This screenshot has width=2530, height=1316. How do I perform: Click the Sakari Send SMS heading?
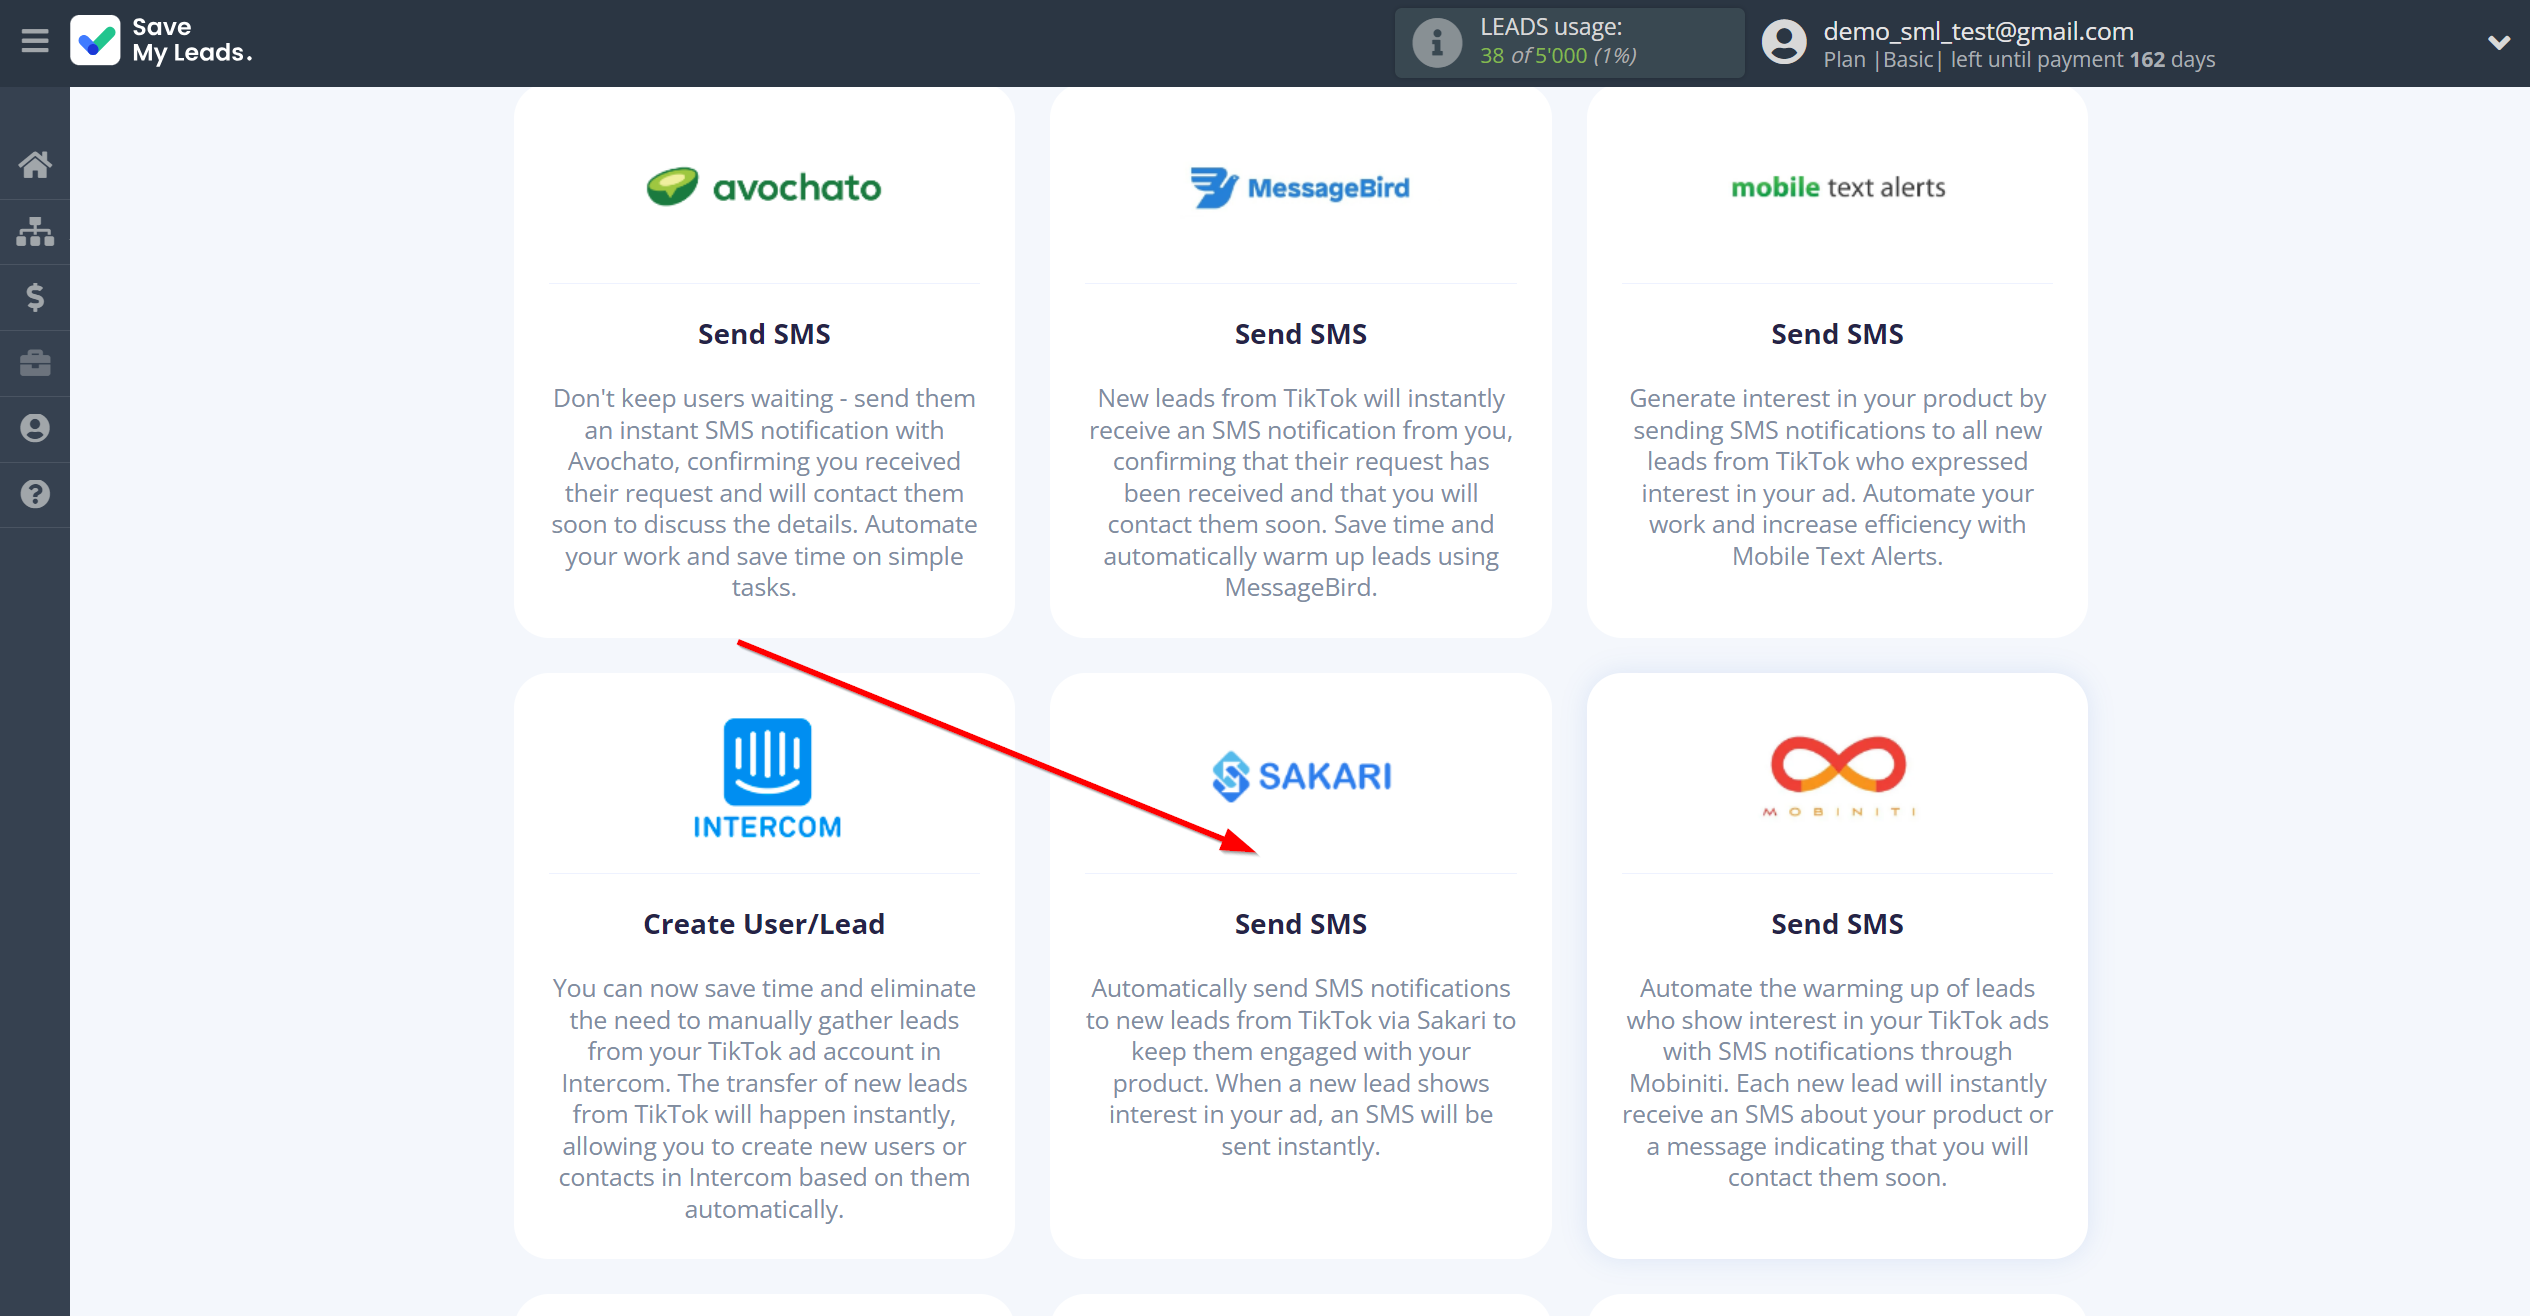[1300, 924]
